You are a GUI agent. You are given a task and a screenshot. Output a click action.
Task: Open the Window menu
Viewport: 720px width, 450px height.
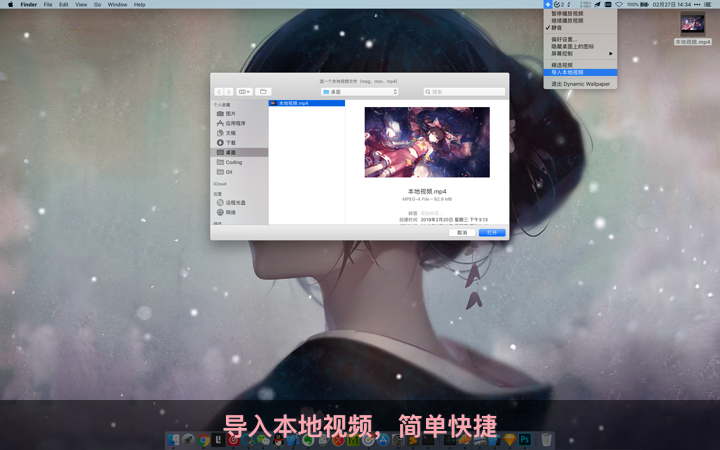click(x=118, y=4)
